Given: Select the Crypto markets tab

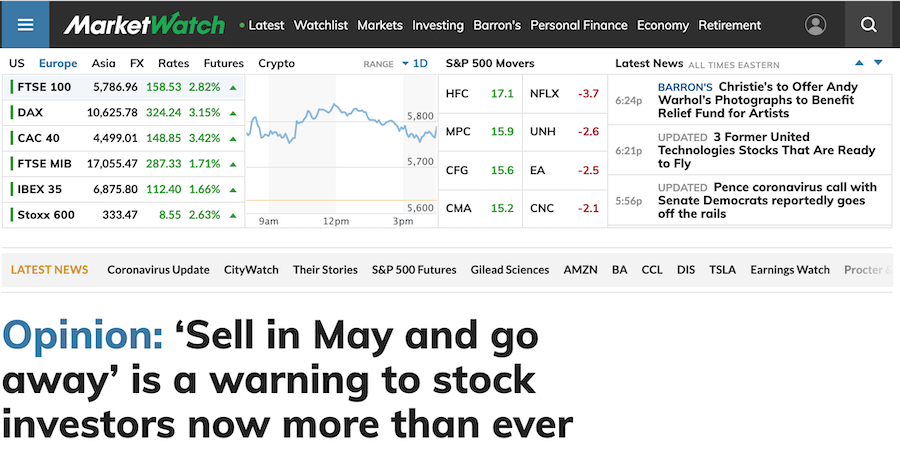Looking at the screenshot, I should click(x=276, y=63).
